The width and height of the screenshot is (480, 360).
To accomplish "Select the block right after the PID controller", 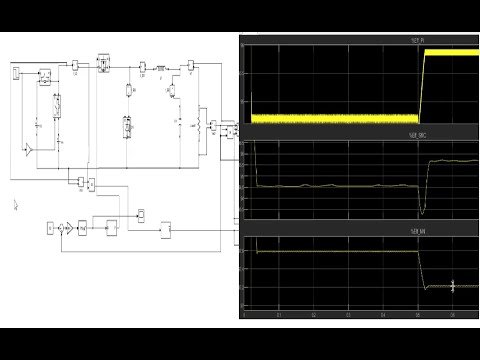I will coord(112,228).
